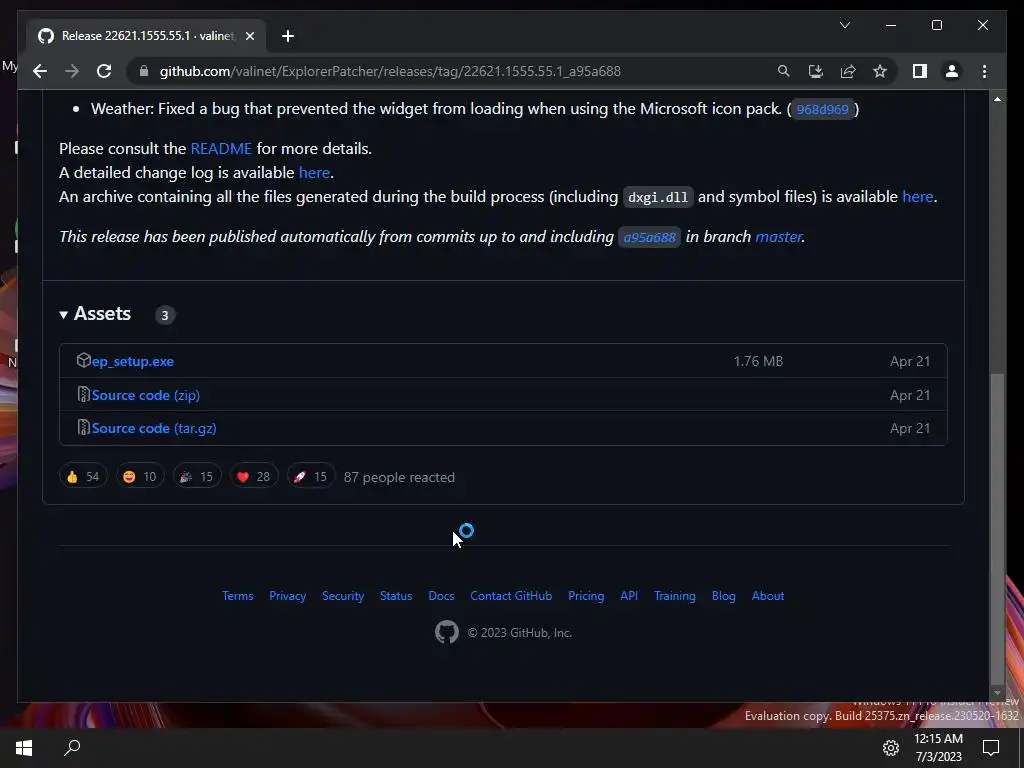Open the detailed change log 'here' link

314,172
